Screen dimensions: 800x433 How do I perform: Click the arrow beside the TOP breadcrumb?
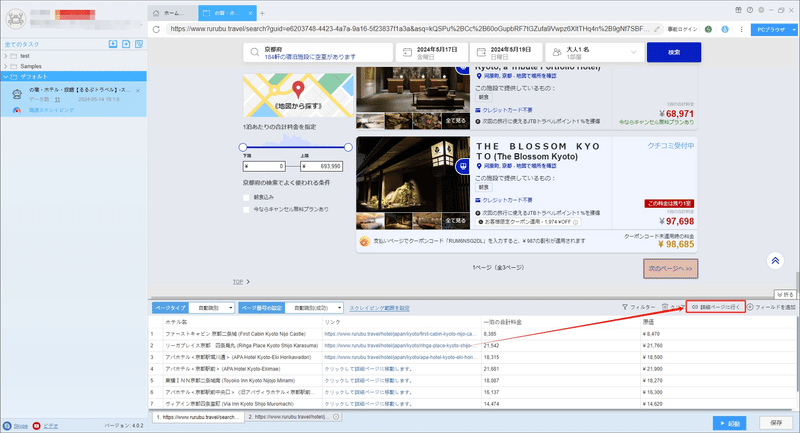click(248, 282)
